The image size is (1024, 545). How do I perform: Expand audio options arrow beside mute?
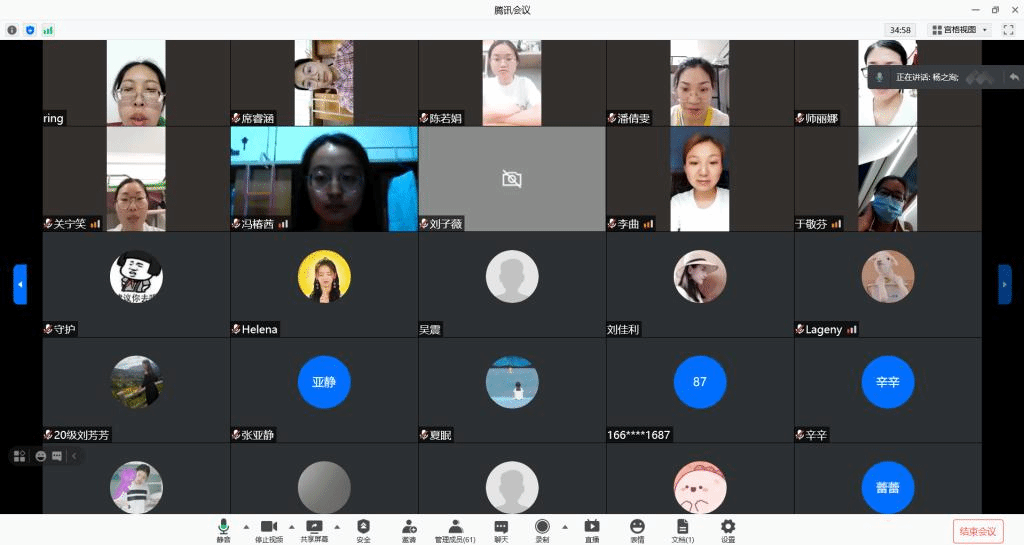pos(245,526)
